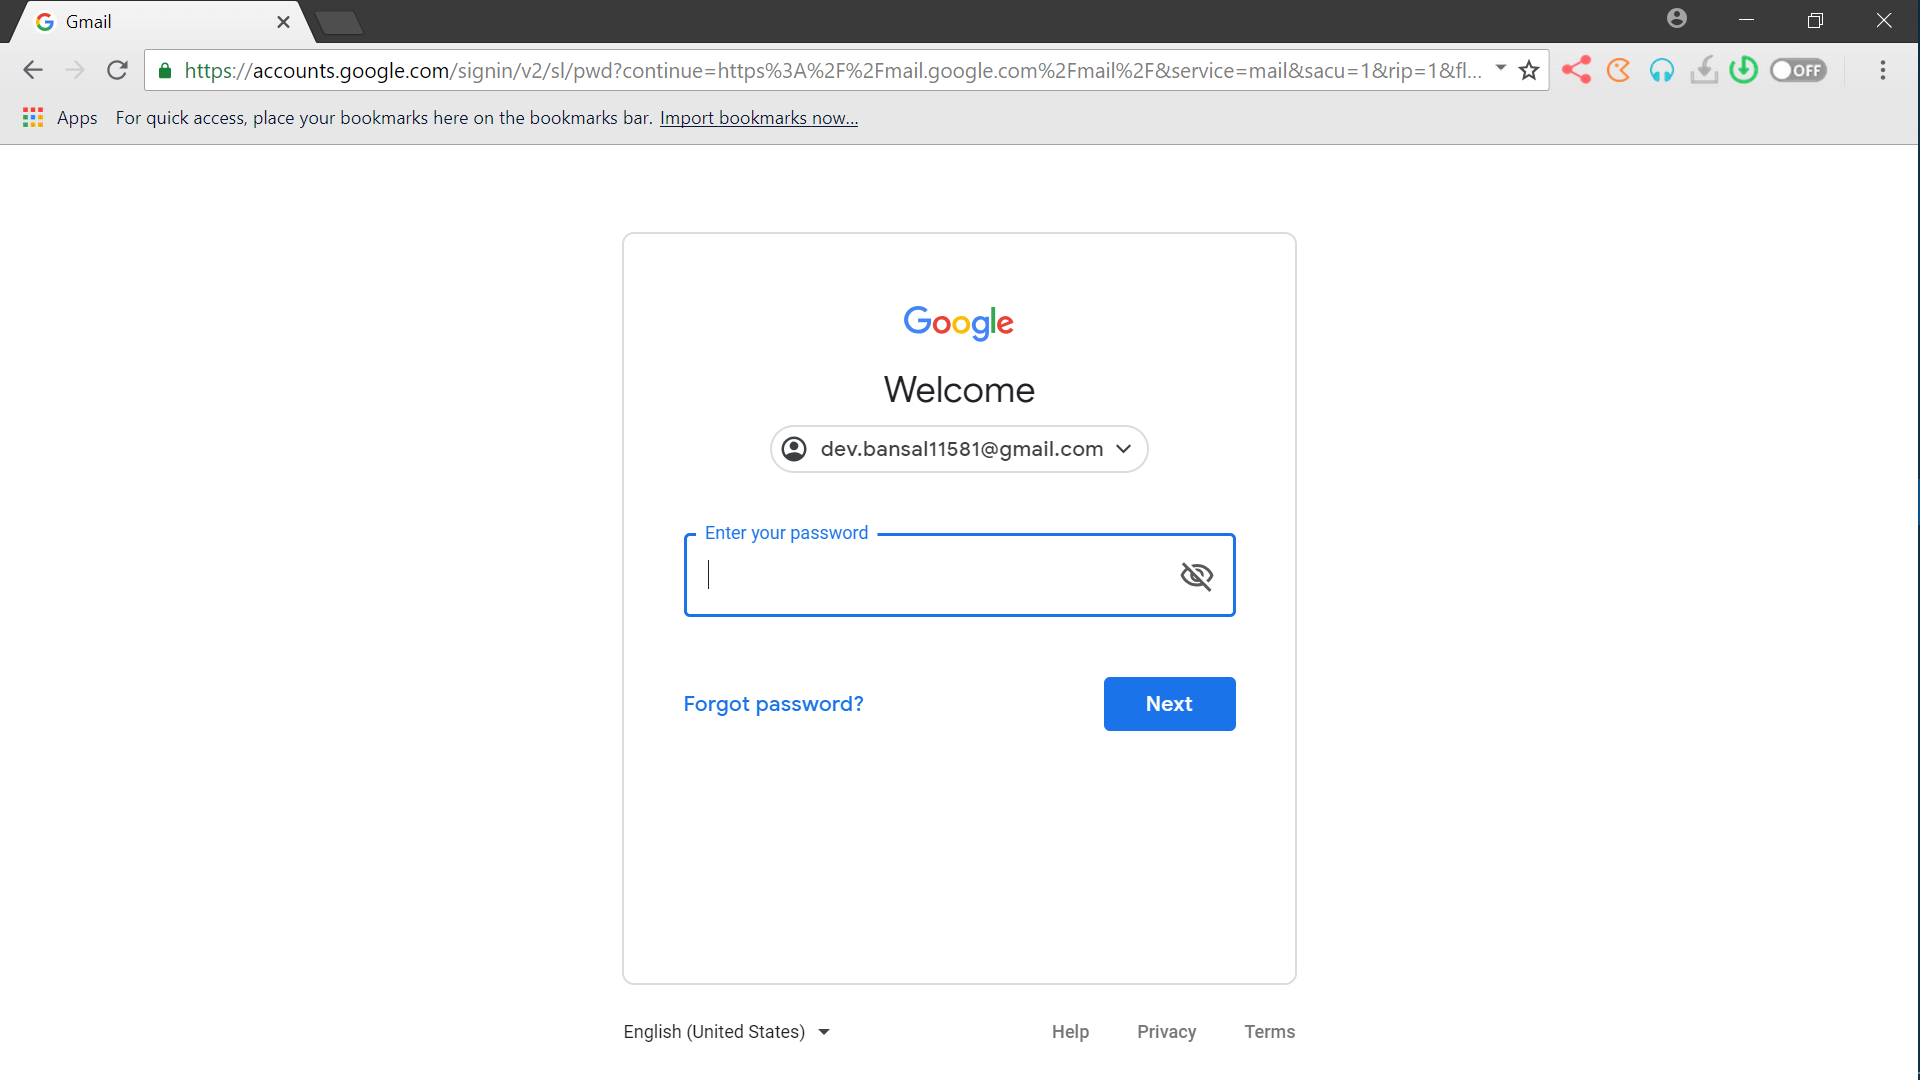
Task: Click the Next button to proceed
Action: pyautogui.click(x=1168, y=703)
